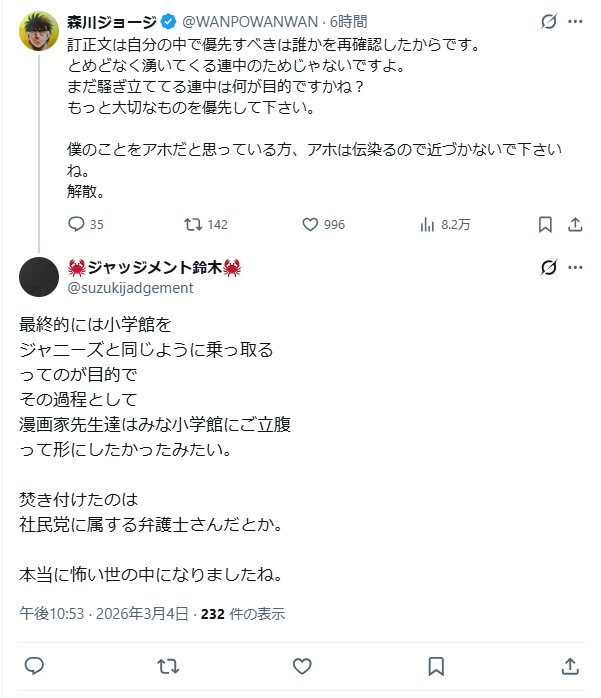Open more options for 森川ジョージ's post
The image size is (601, 698).
(575, 21)
